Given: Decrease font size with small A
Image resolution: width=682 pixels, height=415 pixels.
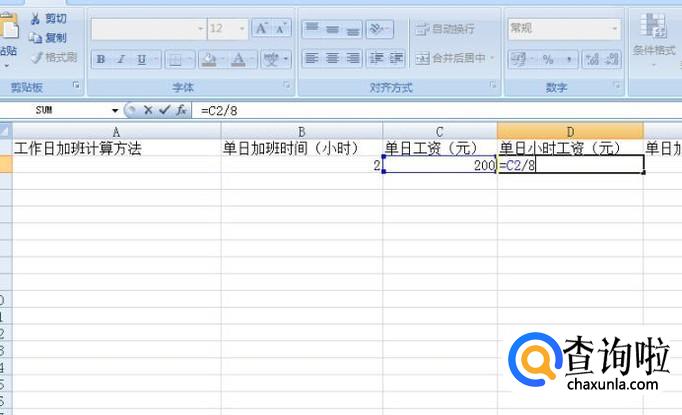Looking at the screenshot, I should click(281, 29).
